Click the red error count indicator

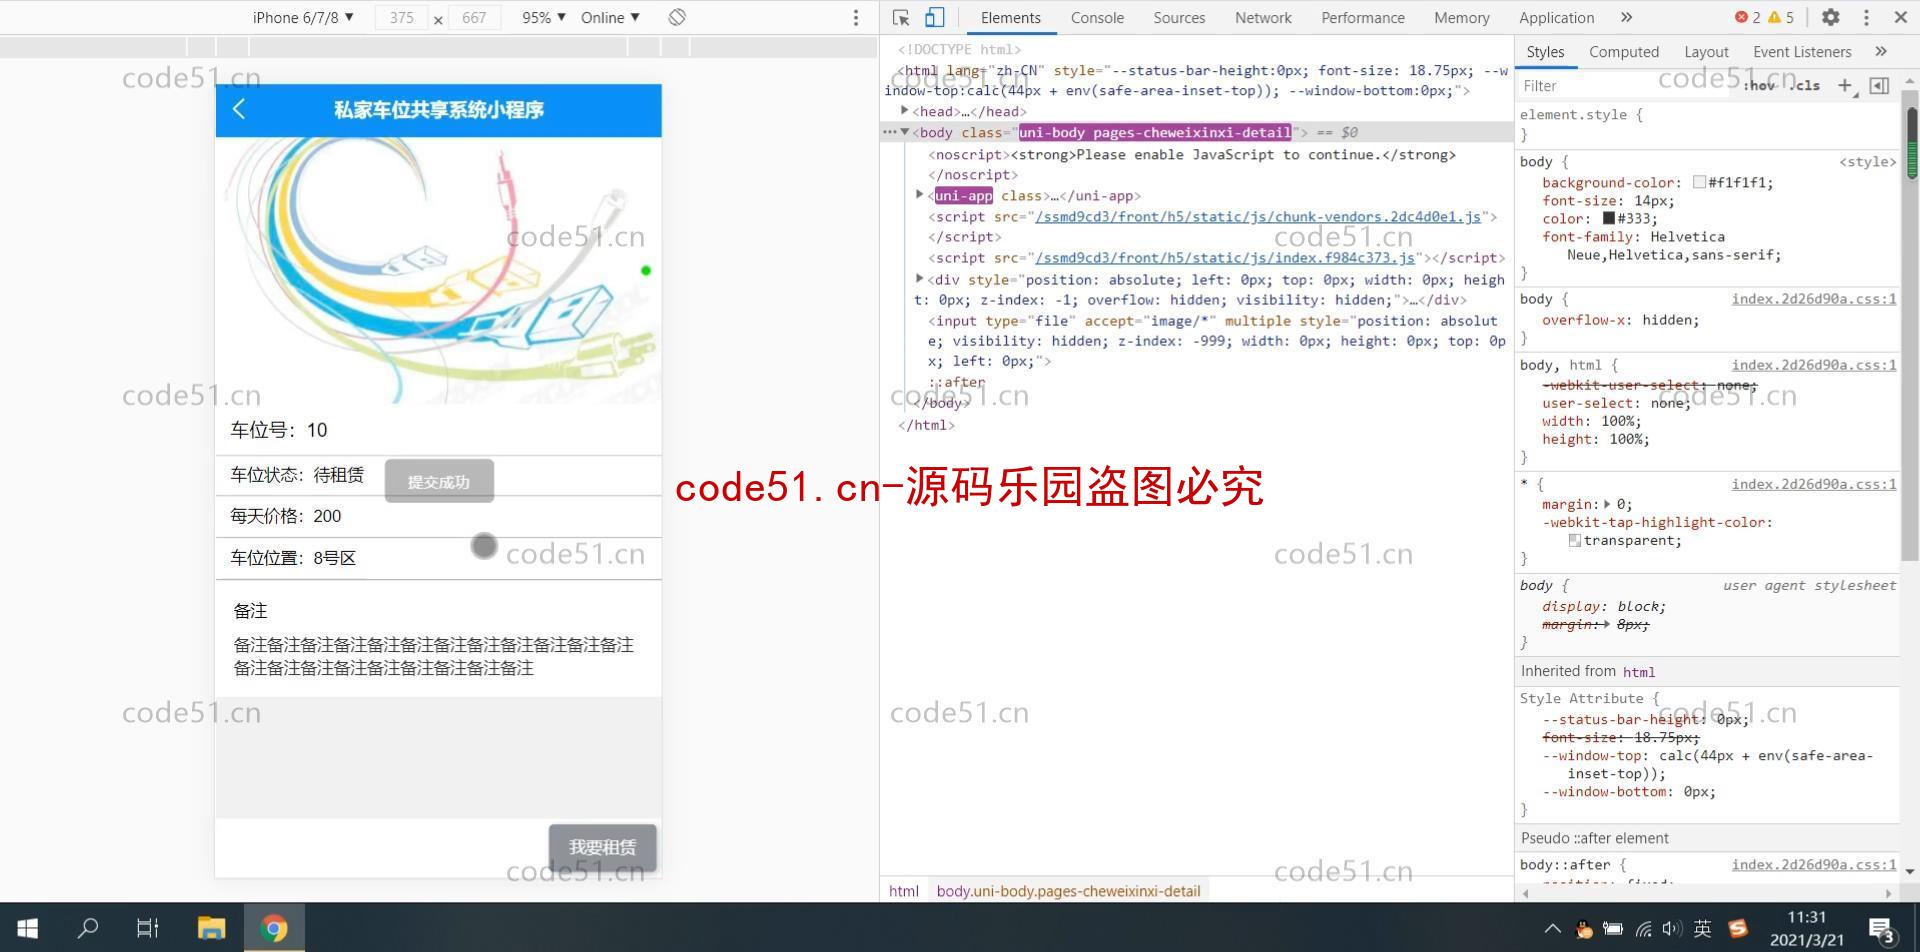(x=1748, y=18)
